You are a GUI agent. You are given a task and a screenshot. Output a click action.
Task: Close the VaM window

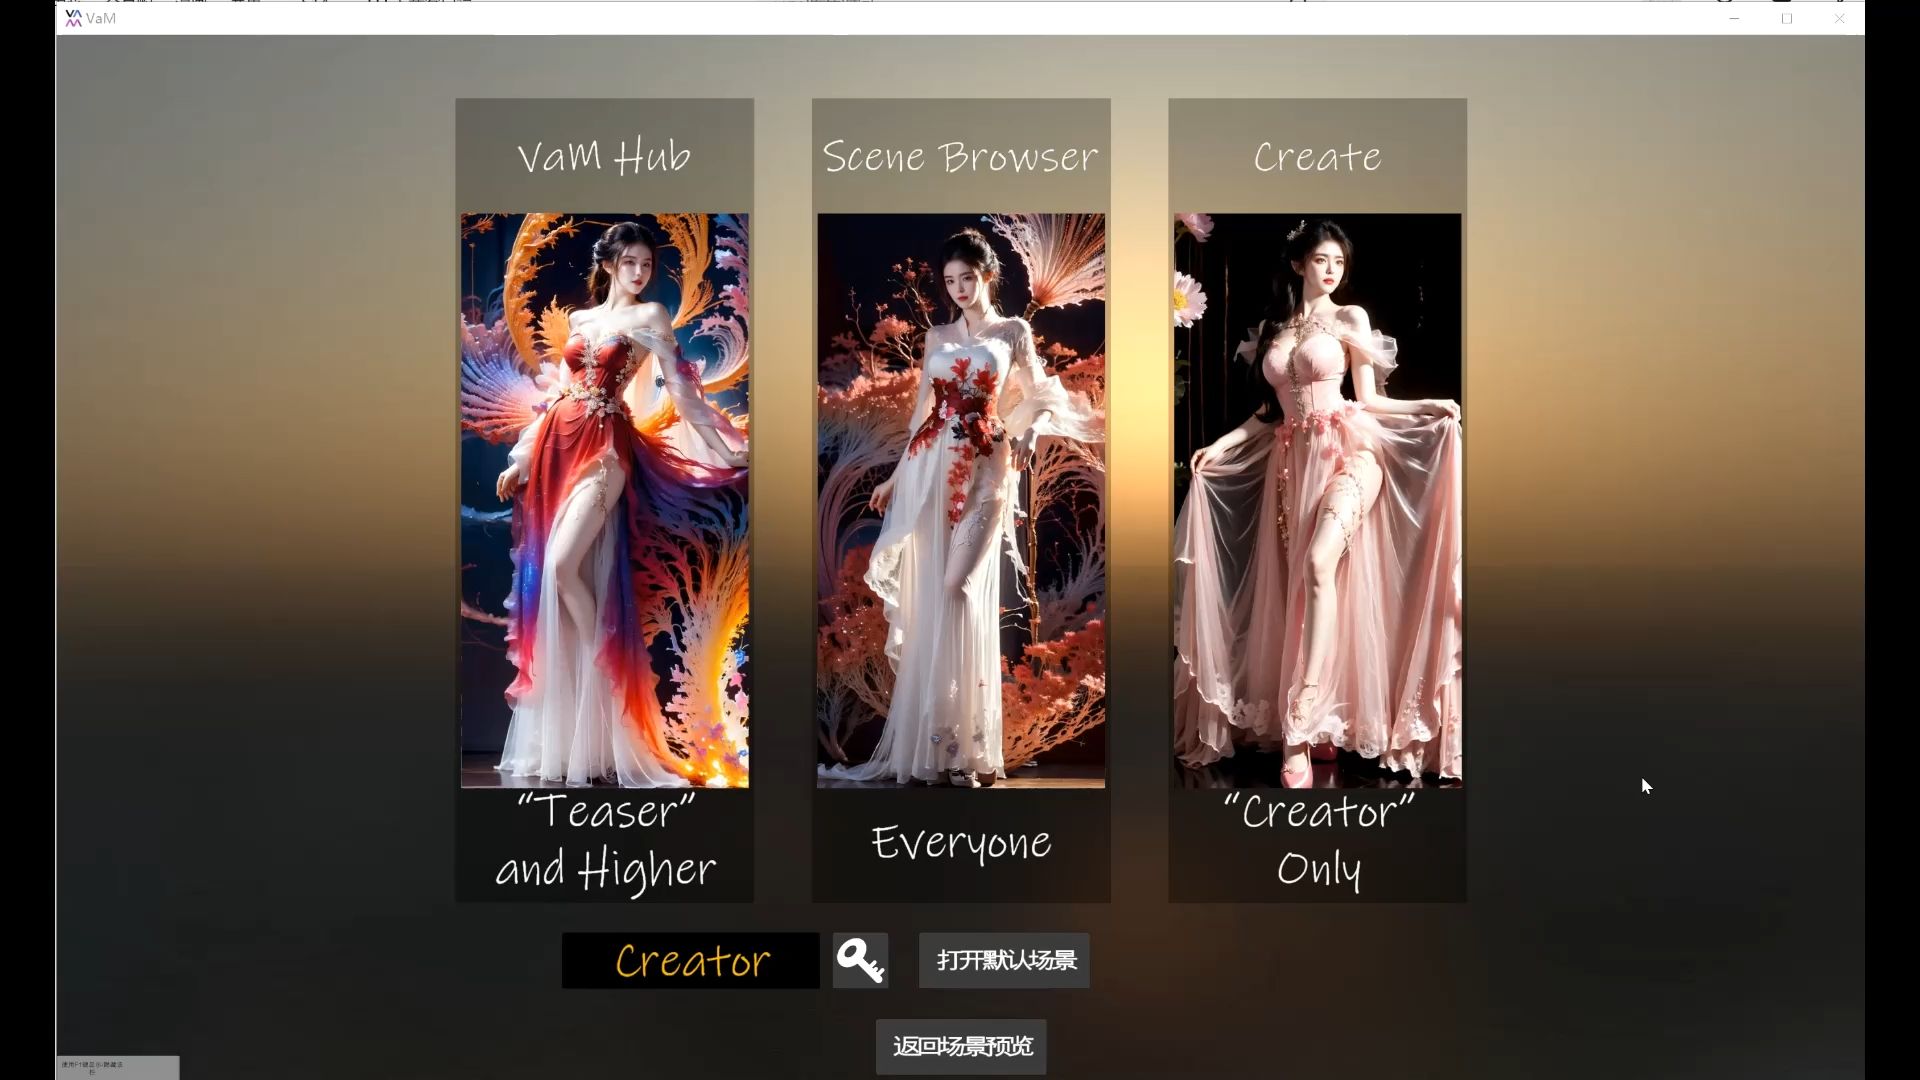point(1839,18)
